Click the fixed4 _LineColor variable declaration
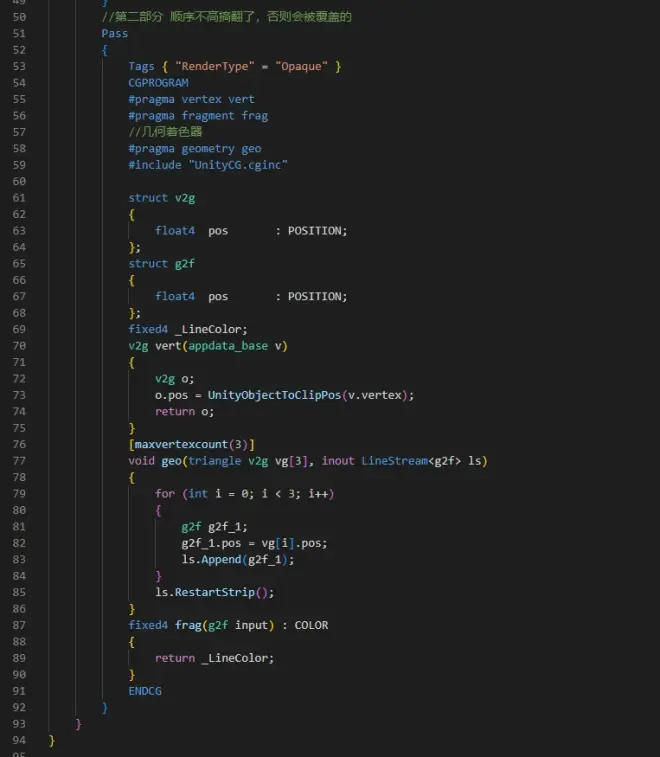This screenshot has width=660, height=757. coord(187,329)
